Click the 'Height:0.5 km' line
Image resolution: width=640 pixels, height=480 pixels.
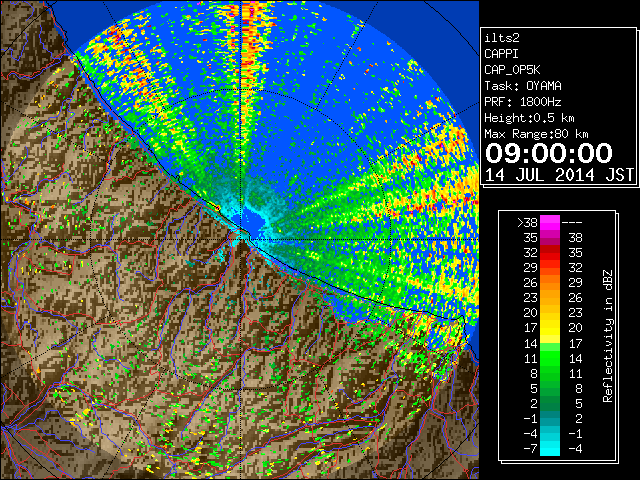[529, 118]
